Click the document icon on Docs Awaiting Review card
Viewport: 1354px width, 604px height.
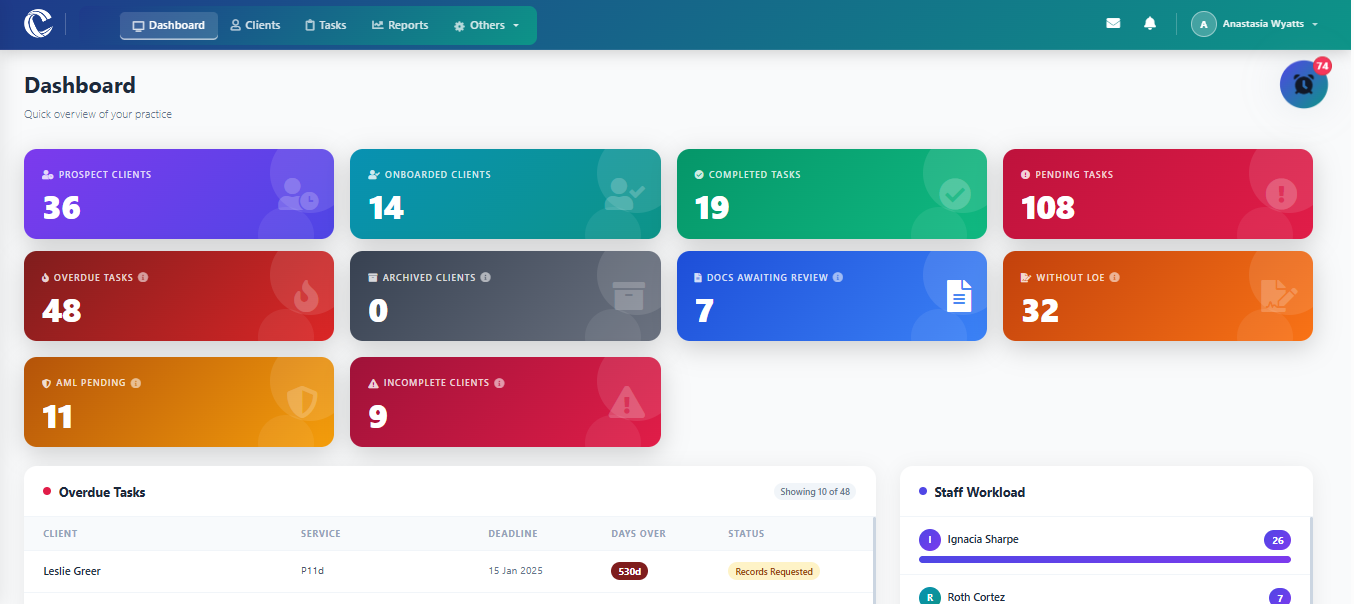coord(959,296)
